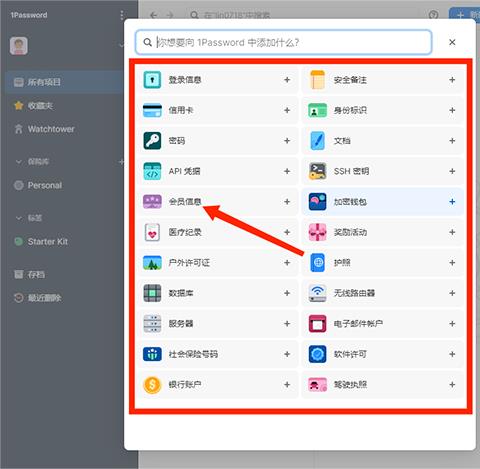480x469 pixels.
Task: Click the 户外许可证 label text
Action: click(189, 263)
